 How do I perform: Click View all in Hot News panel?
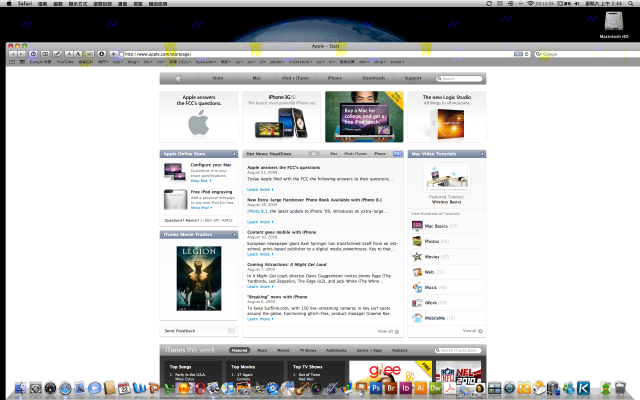coord(388,331)
